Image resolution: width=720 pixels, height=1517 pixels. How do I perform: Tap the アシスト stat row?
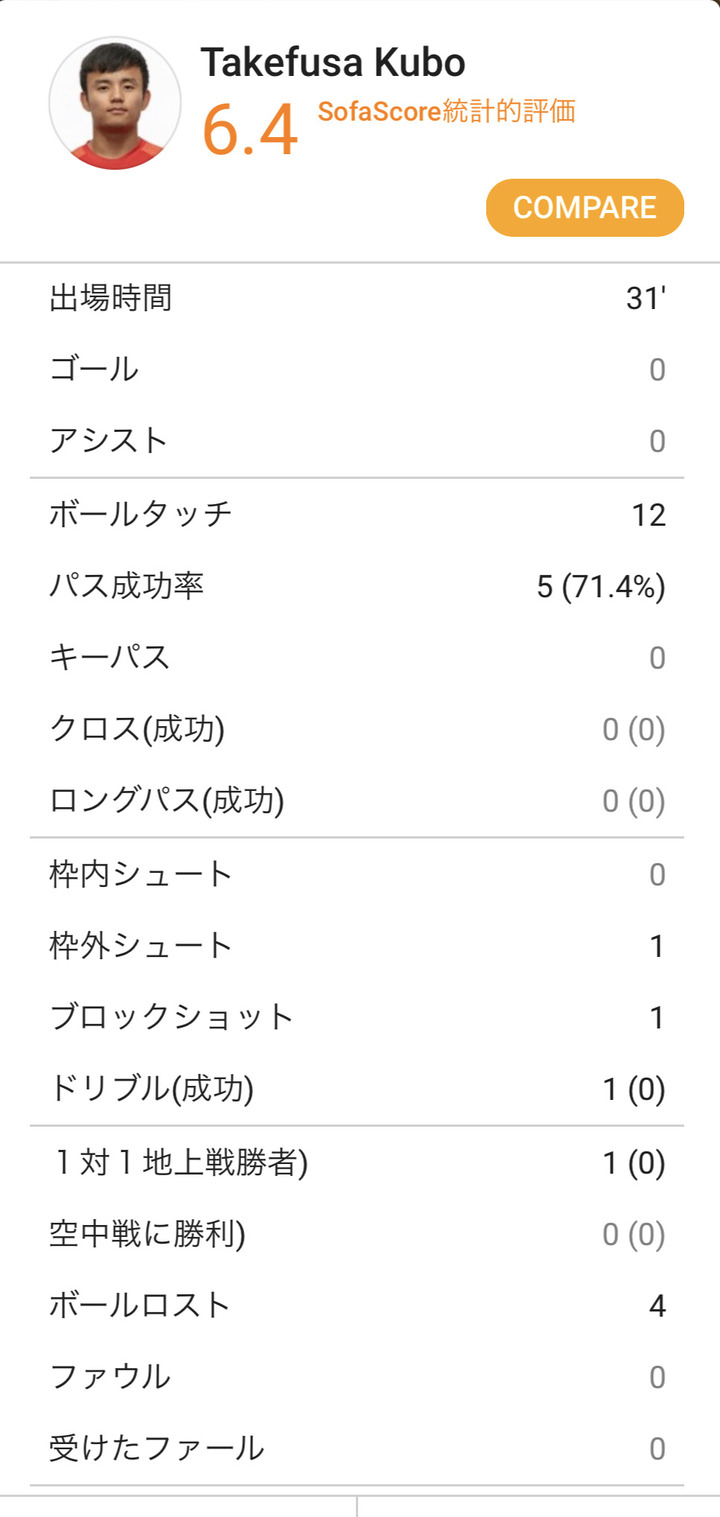click(x=357, y=441)
